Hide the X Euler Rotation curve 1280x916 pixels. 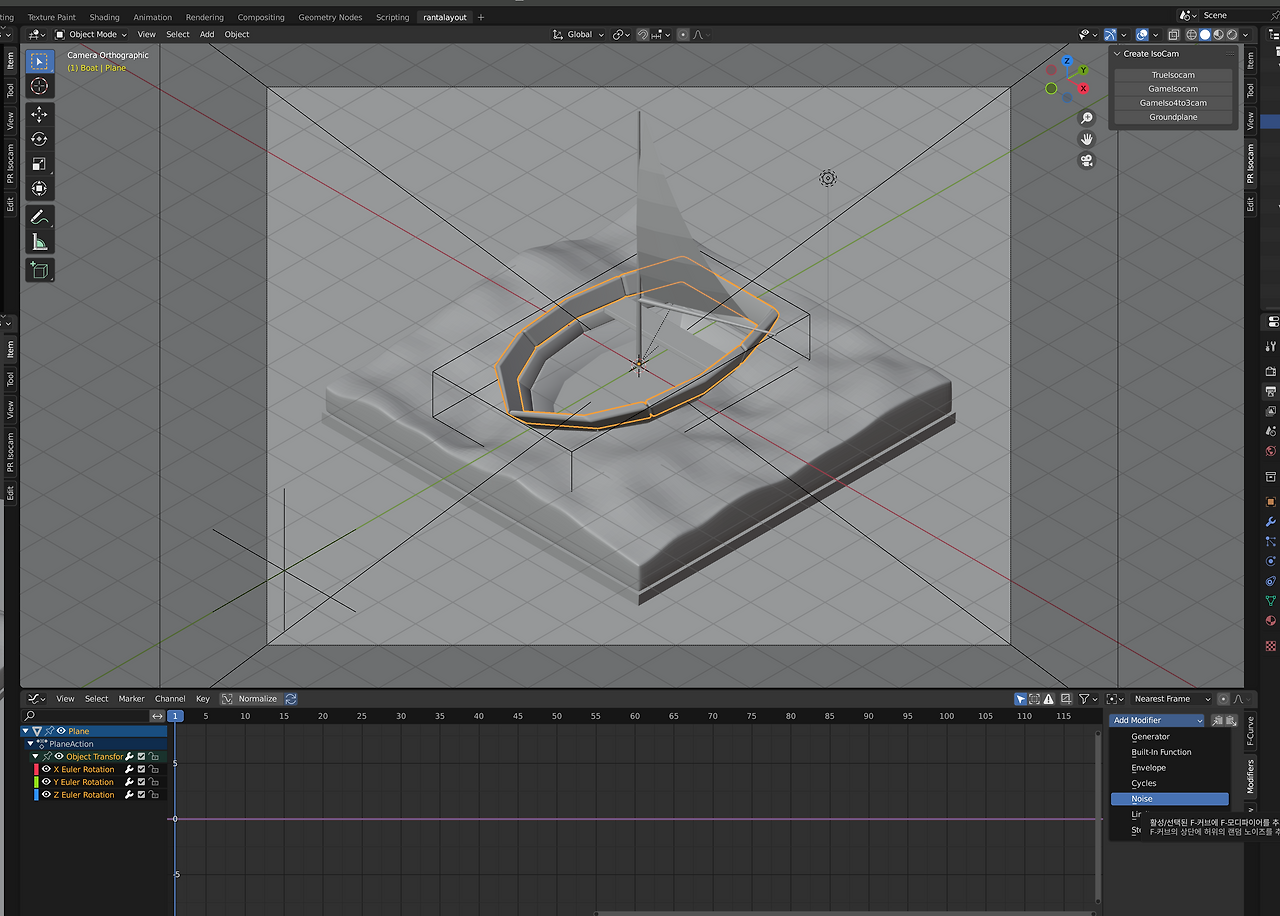click(x=46, y=769)
